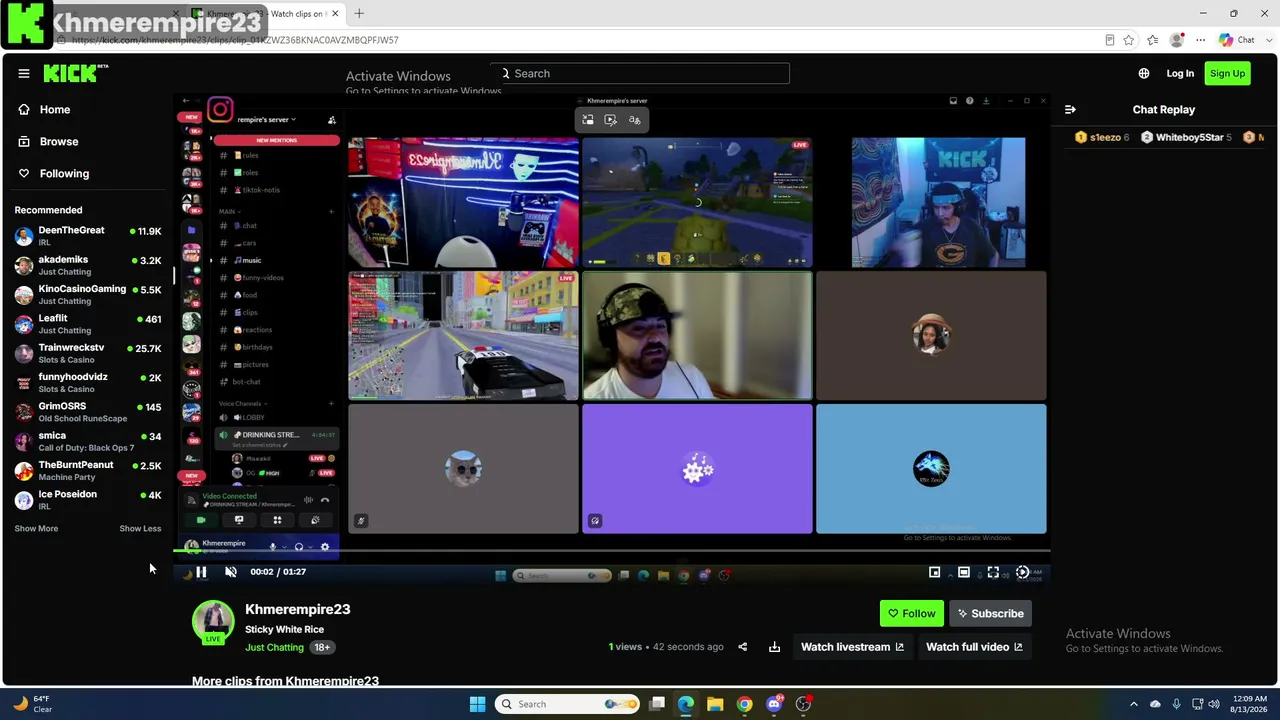Share this clip via share icon
This screenshot has height=720, width=1280.
[742, 647]
